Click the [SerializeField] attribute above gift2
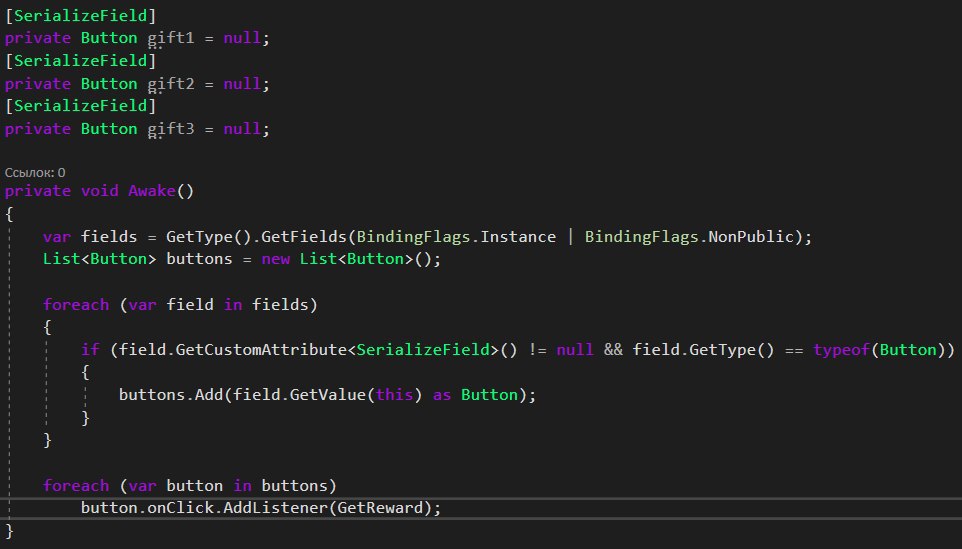962x549 pixels. click(x=80, y=61)
